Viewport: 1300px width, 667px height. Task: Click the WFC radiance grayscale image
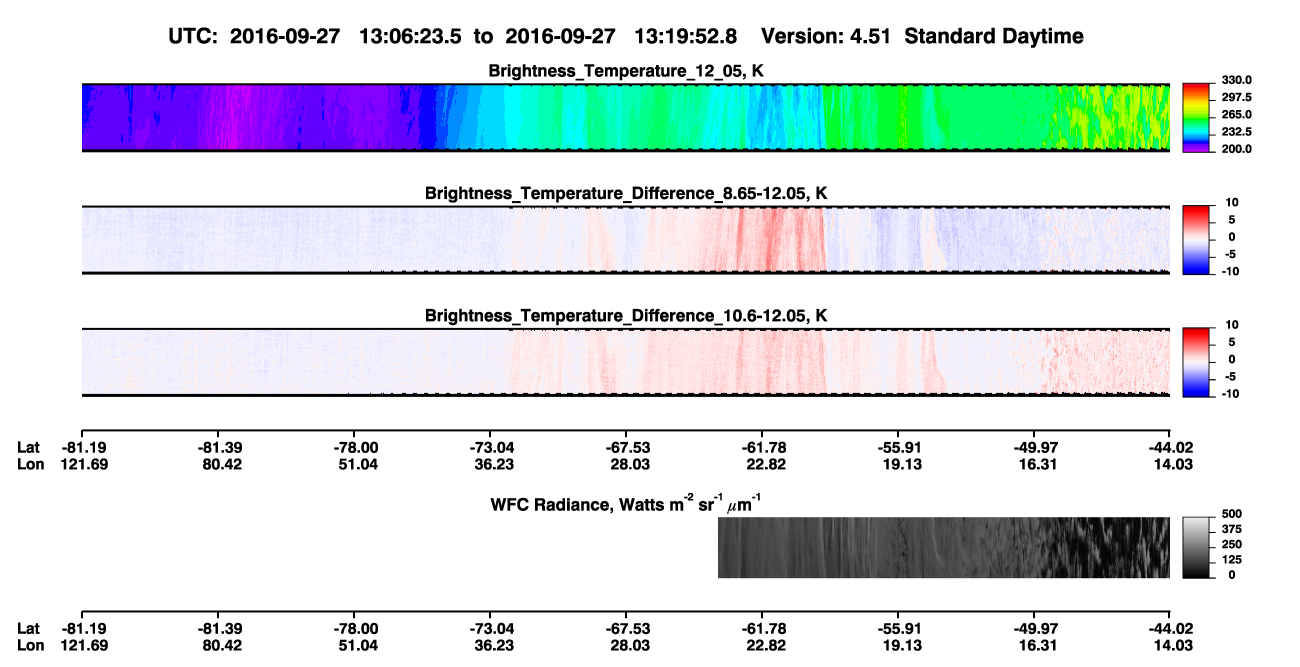[x=944, y=547]
